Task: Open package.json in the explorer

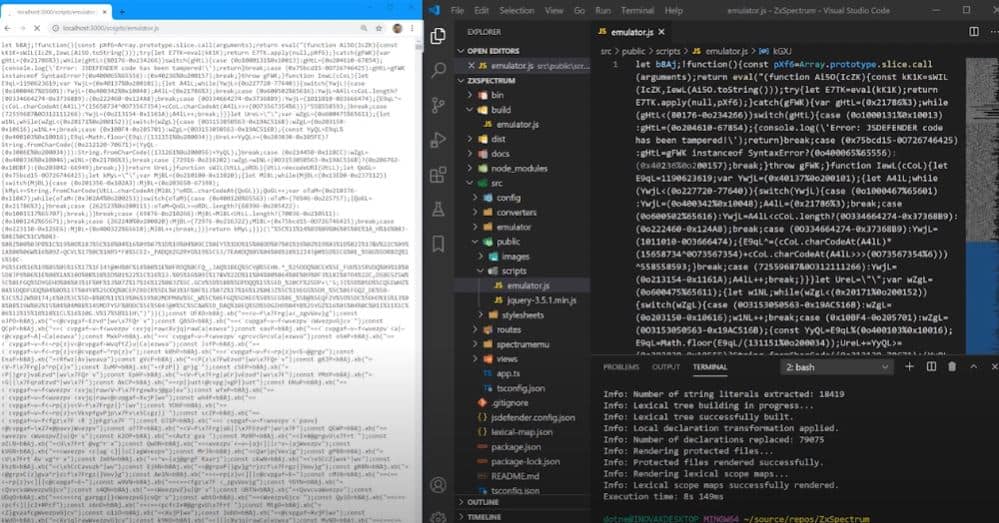Action: [516, 447]
